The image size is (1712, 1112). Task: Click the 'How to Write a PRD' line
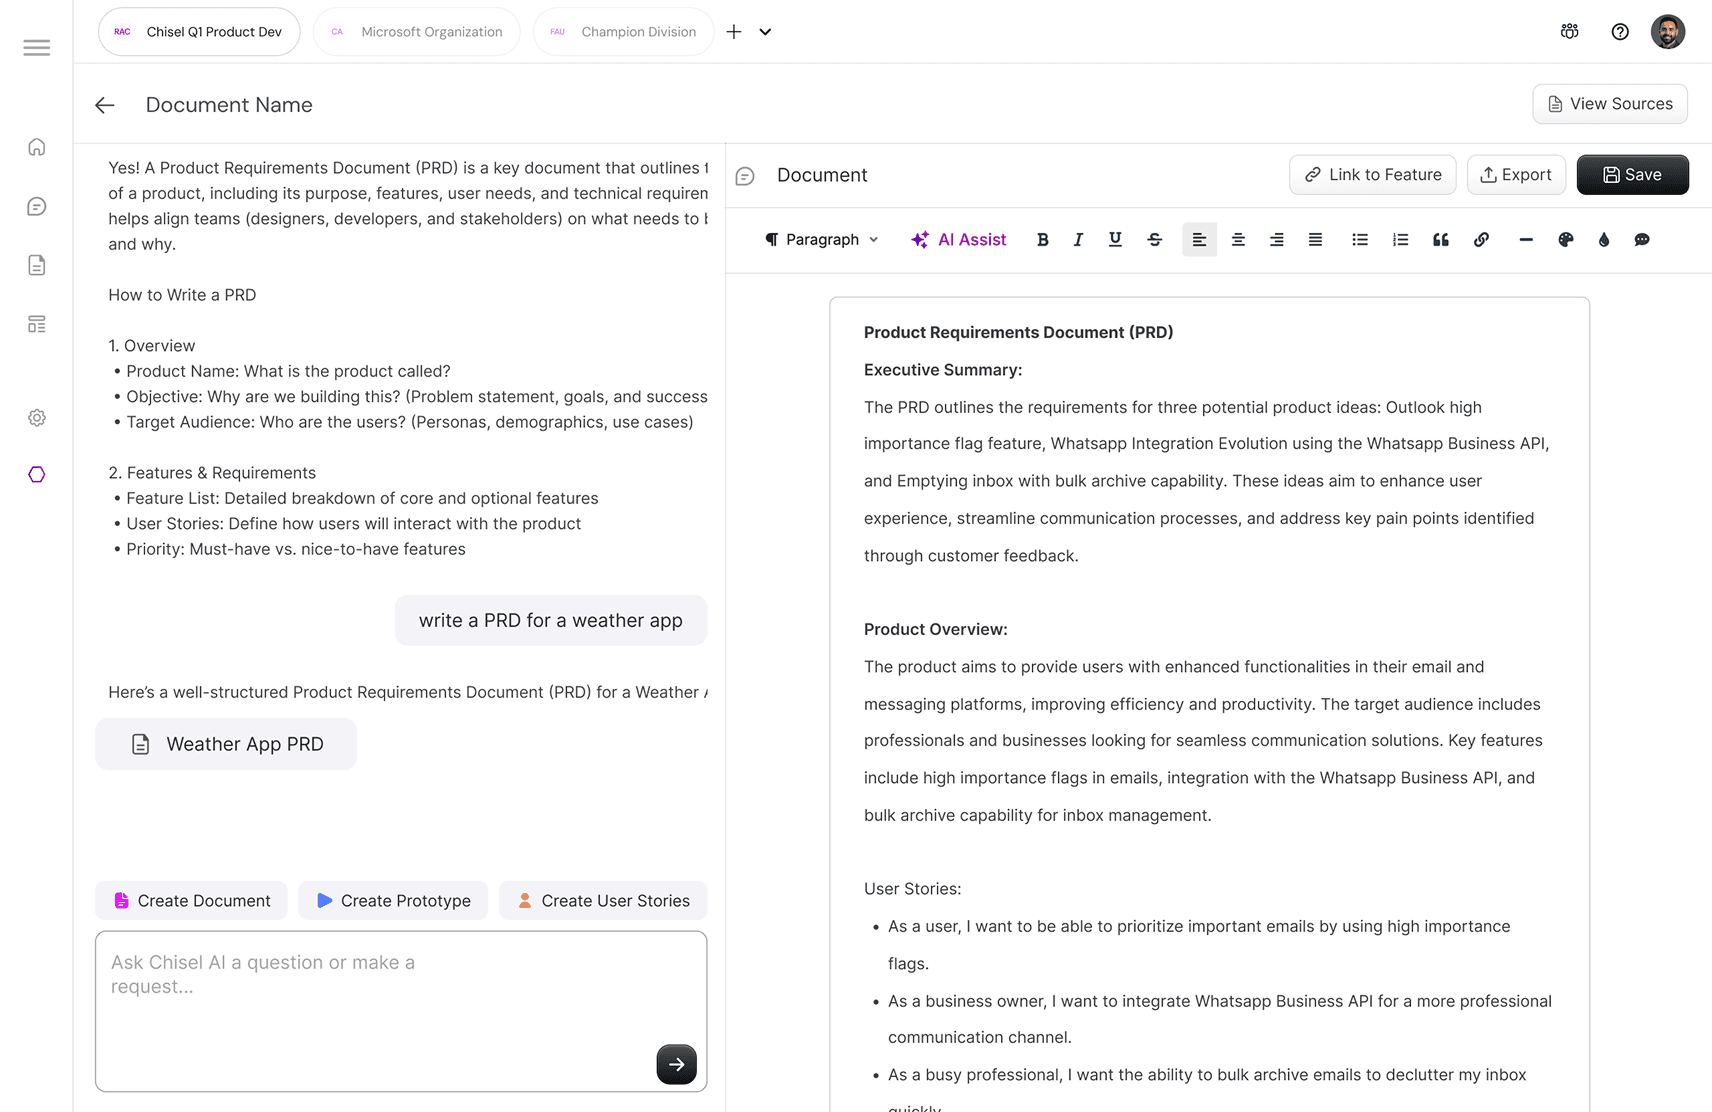point(182,295)
